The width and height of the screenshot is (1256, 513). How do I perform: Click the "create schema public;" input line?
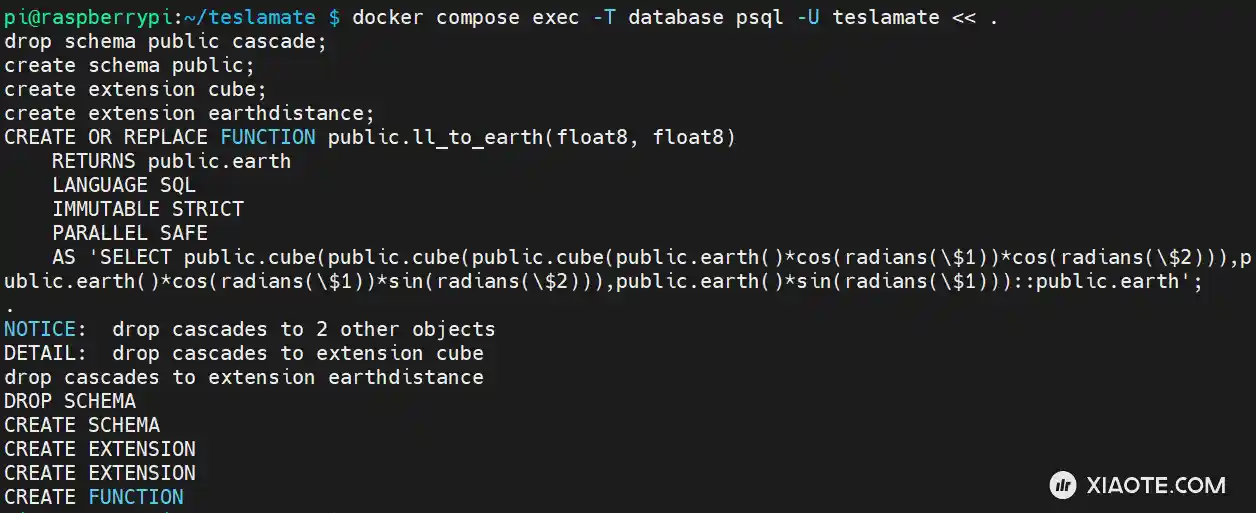pos(129,65)
